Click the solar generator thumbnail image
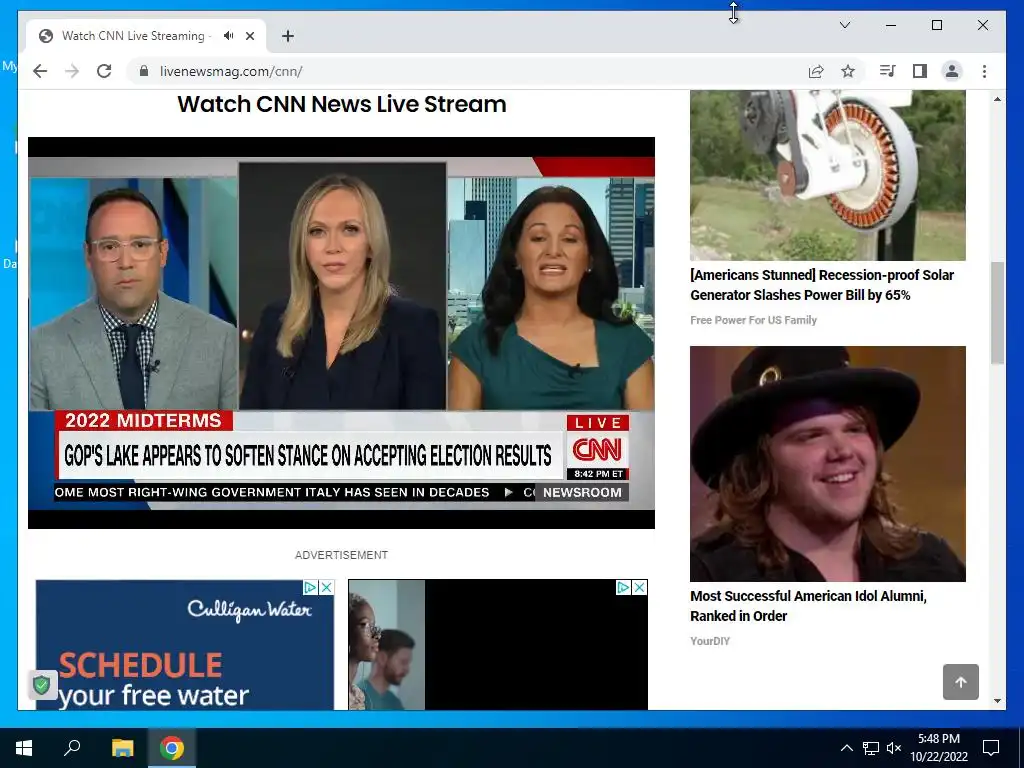The height and width of the screenshot is (768, 1024). tap(827, 175)
